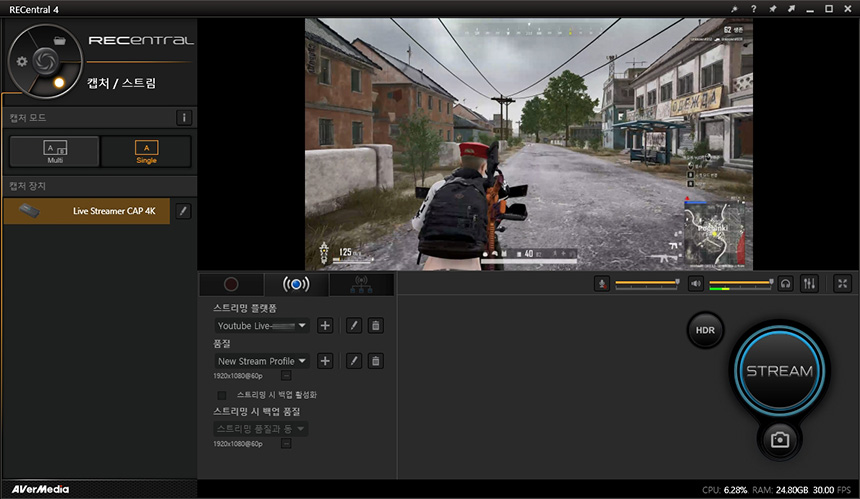Image resolution: width=860 pixels, height=499 pixels.
Task: Toggle headphone monitoring
Action: coord(785,284)
